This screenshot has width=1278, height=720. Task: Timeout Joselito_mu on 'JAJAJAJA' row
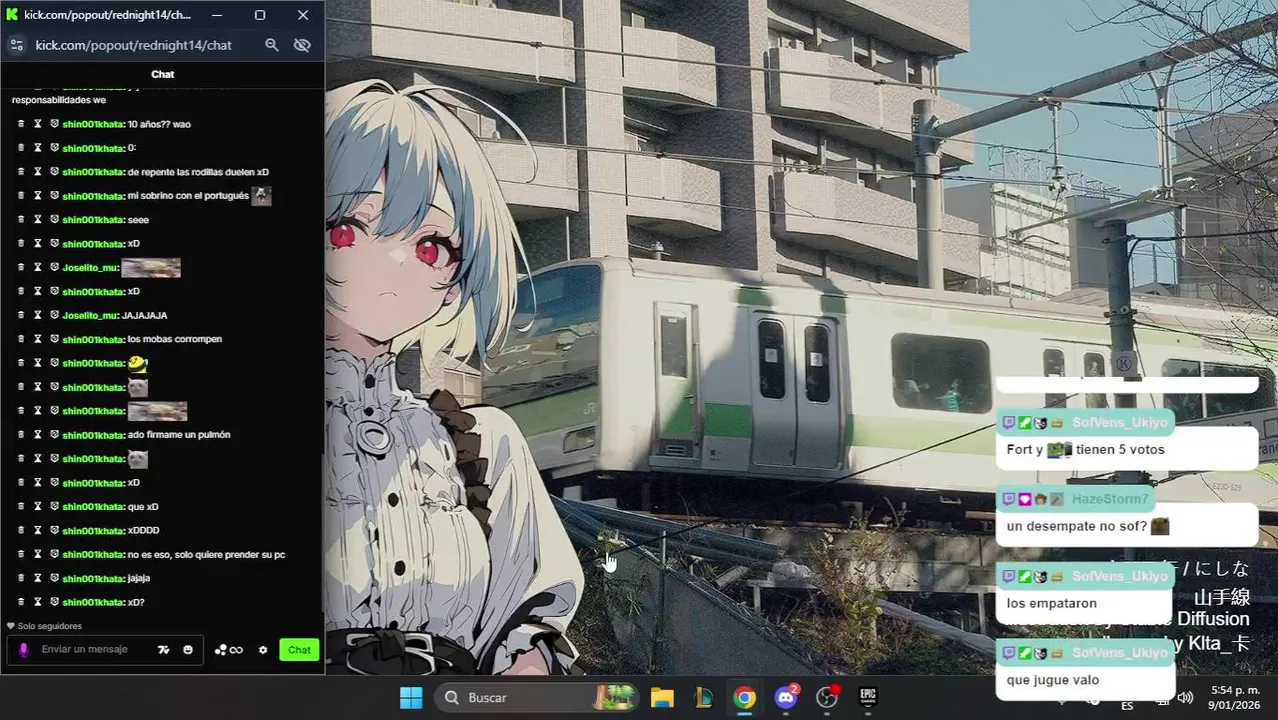(x=38, y=315)
